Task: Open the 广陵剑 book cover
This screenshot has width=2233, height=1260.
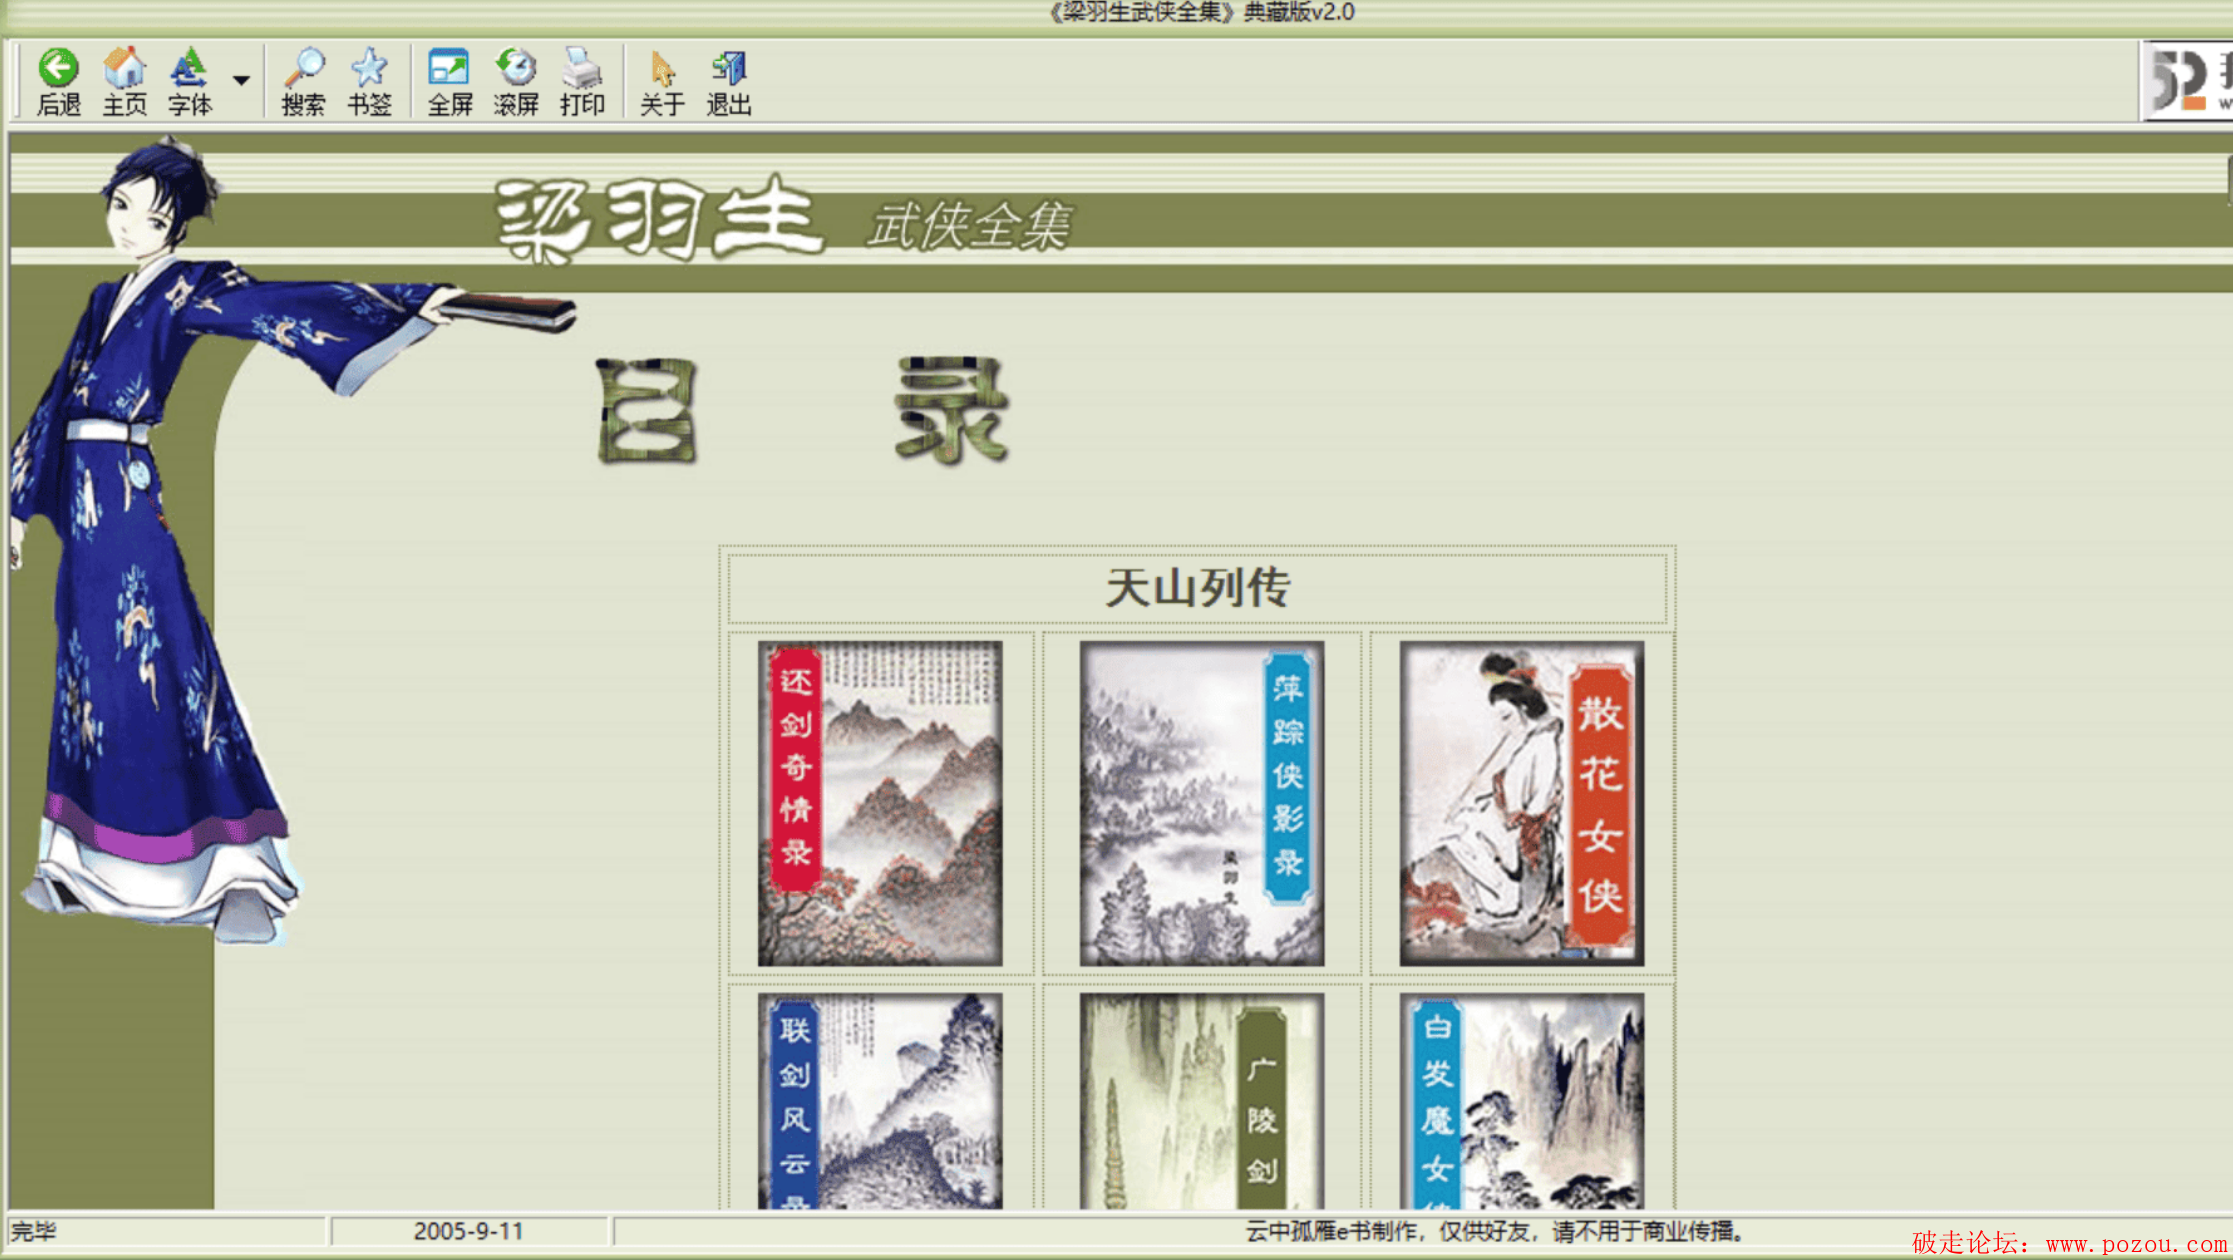Action: click(1202, 1100)
